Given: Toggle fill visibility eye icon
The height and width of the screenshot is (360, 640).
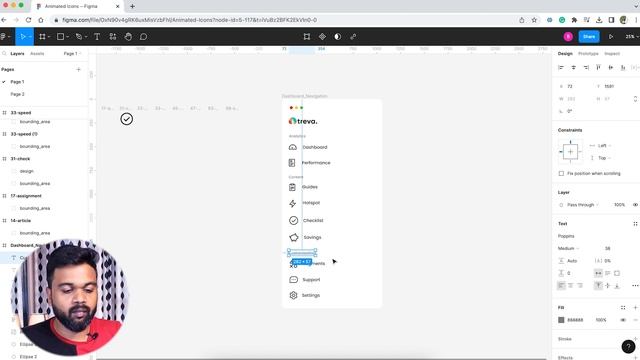Looking at the screenshot, I should [623, 320].
